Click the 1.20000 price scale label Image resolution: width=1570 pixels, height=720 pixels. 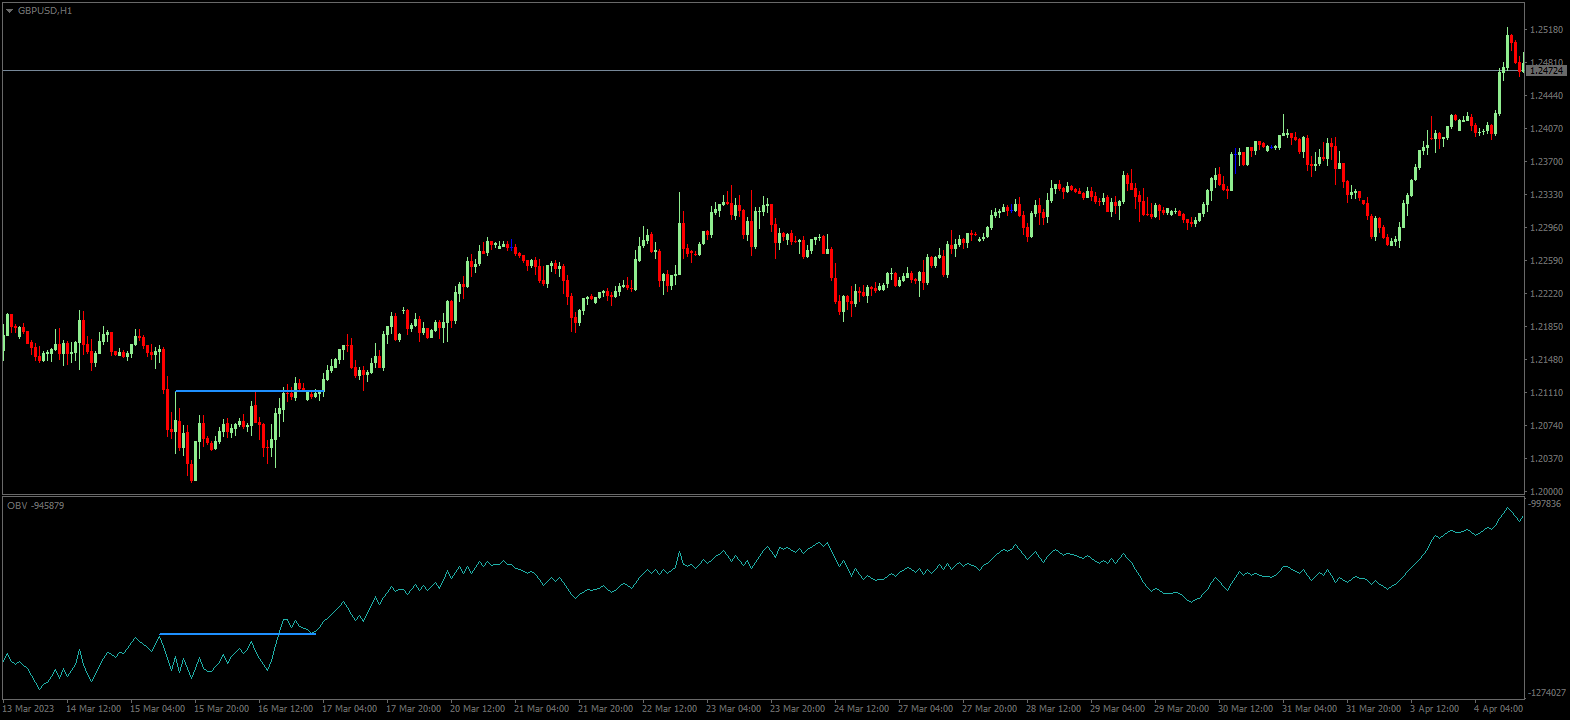point(1546,491)
